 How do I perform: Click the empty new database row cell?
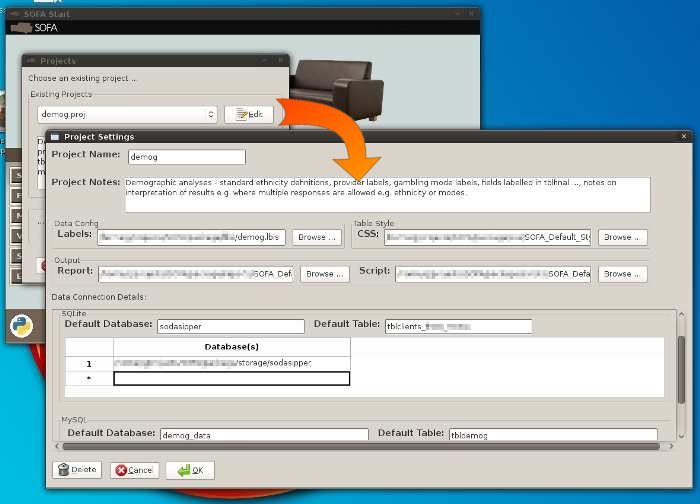pos(232,379)
